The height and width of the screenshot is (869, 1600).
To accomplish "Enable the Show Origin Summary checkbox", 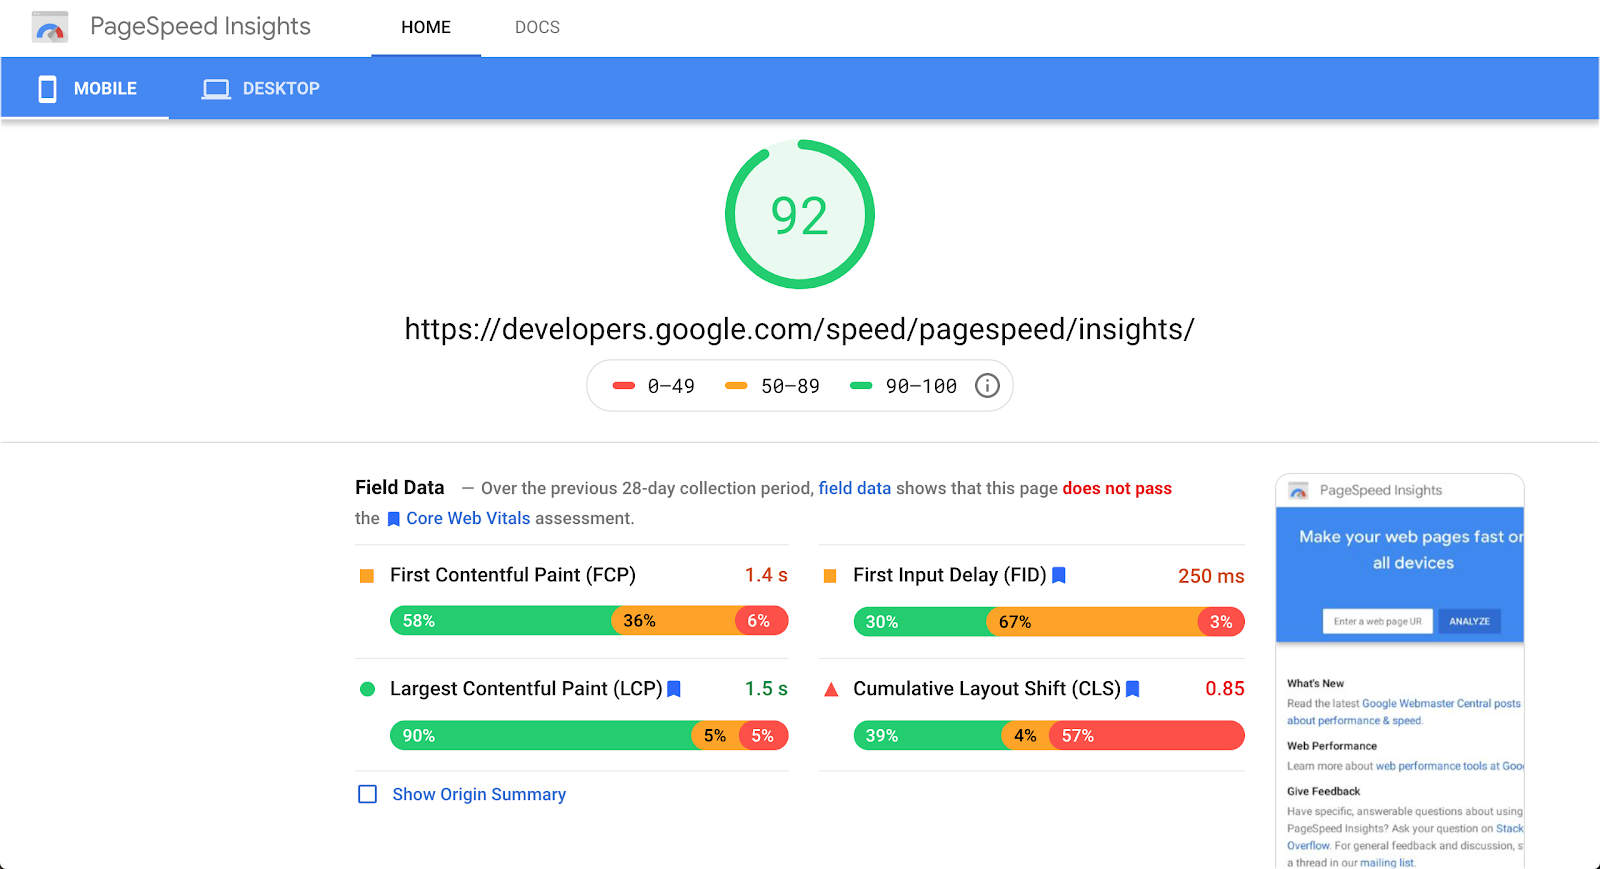I will tap(368, 794).
